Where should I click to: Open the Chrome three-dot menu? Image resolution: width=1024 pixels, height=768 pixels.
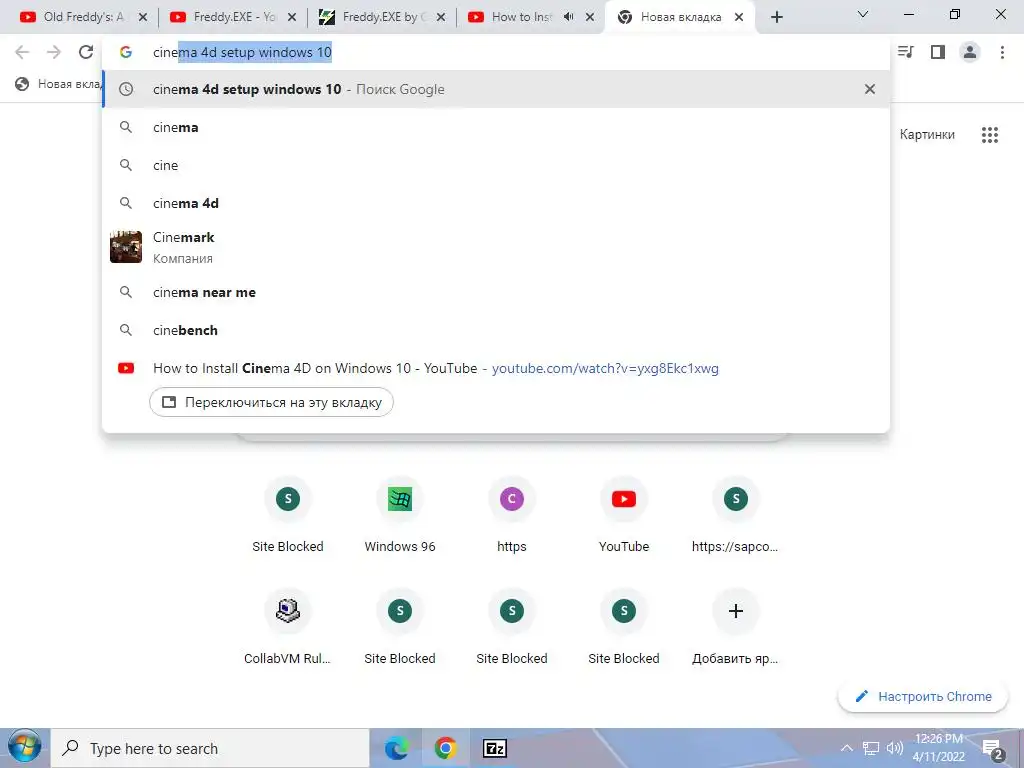click(1002, 52)
